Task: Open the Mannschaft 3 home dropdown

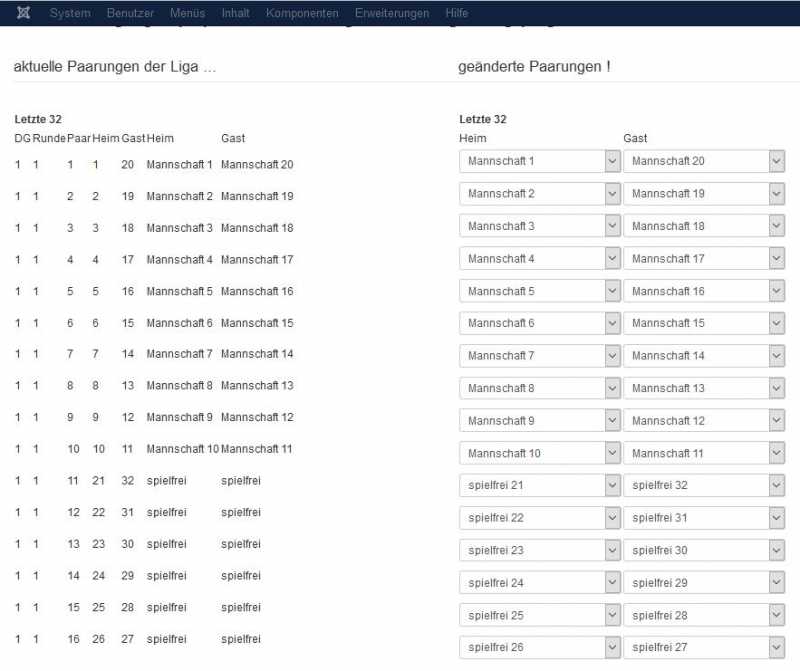Action: 540,226
